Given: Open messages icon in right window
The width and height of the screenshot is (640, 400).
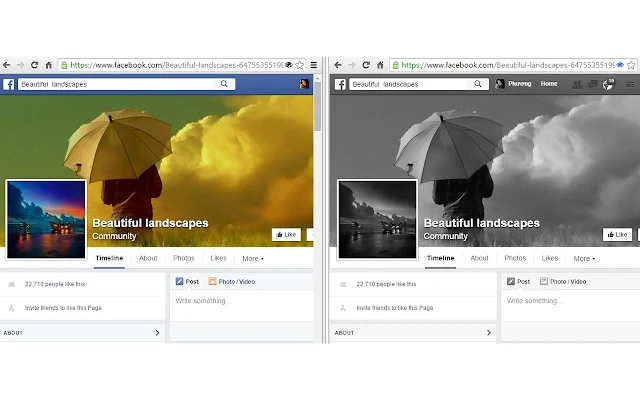Looking at the screenshot, I should pos(593,84).
